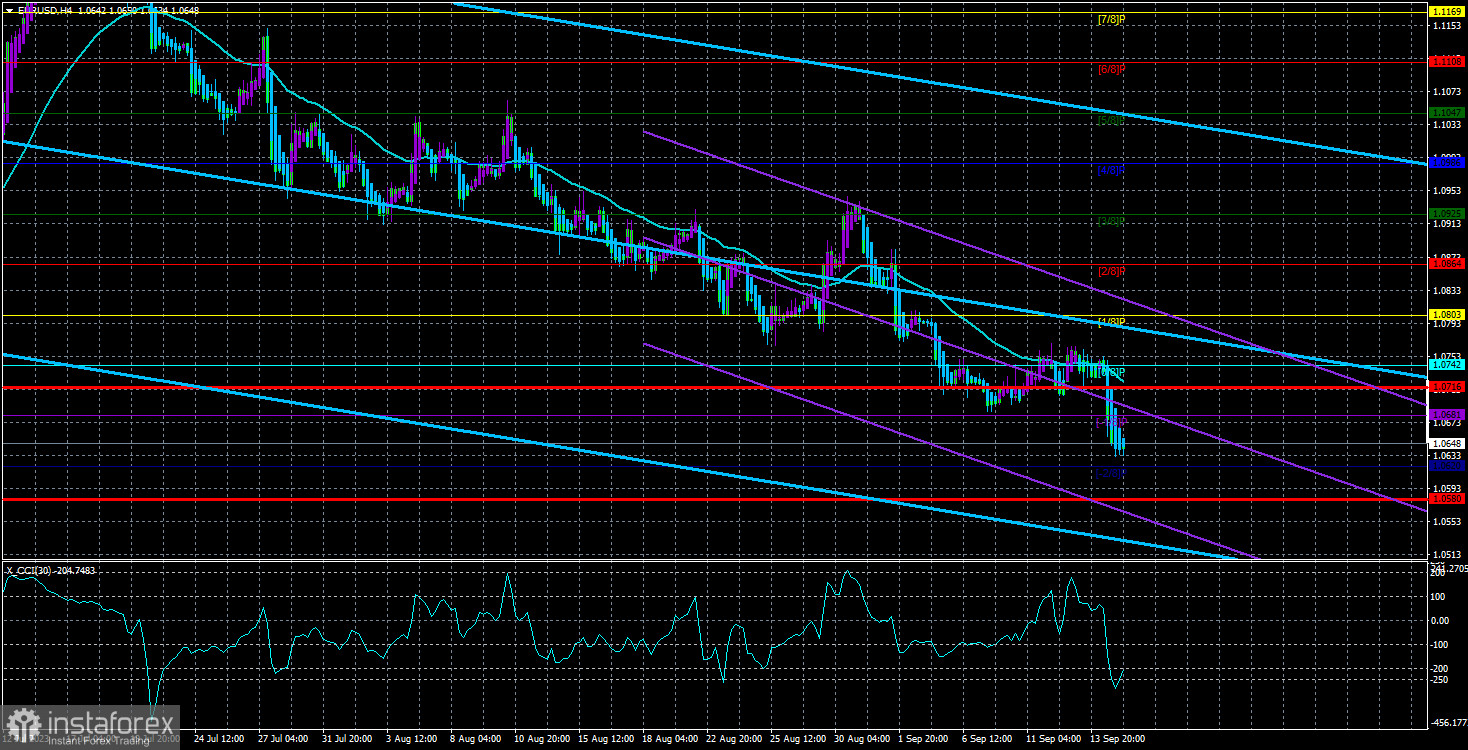Select the 1.0742 cyan price tag
The width and height of the screenshot is (1468, 750).
click(1447, 365)
